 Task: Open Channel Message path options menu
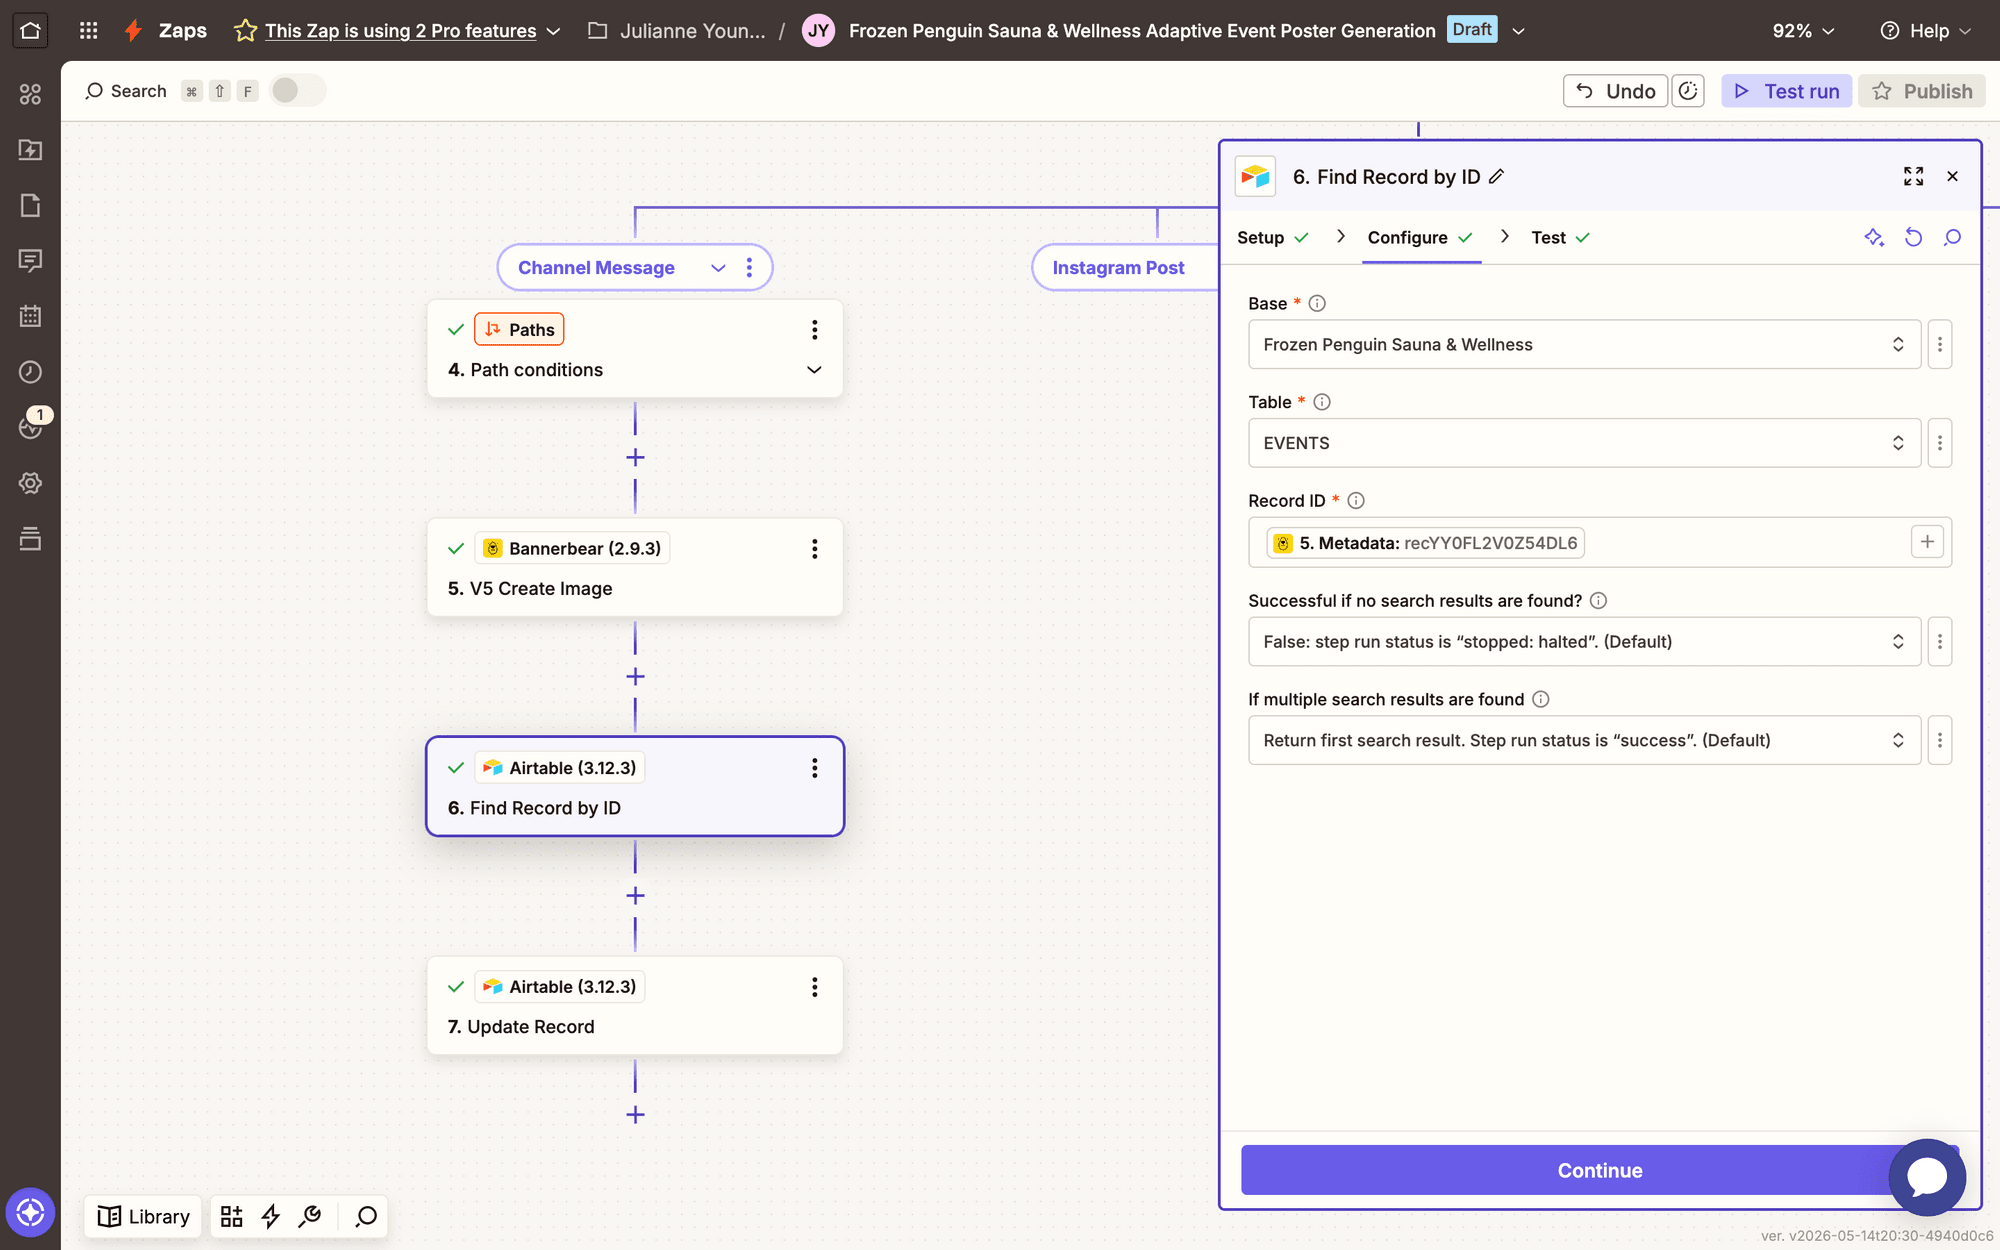pyautogui.click(x=750, y=268)
